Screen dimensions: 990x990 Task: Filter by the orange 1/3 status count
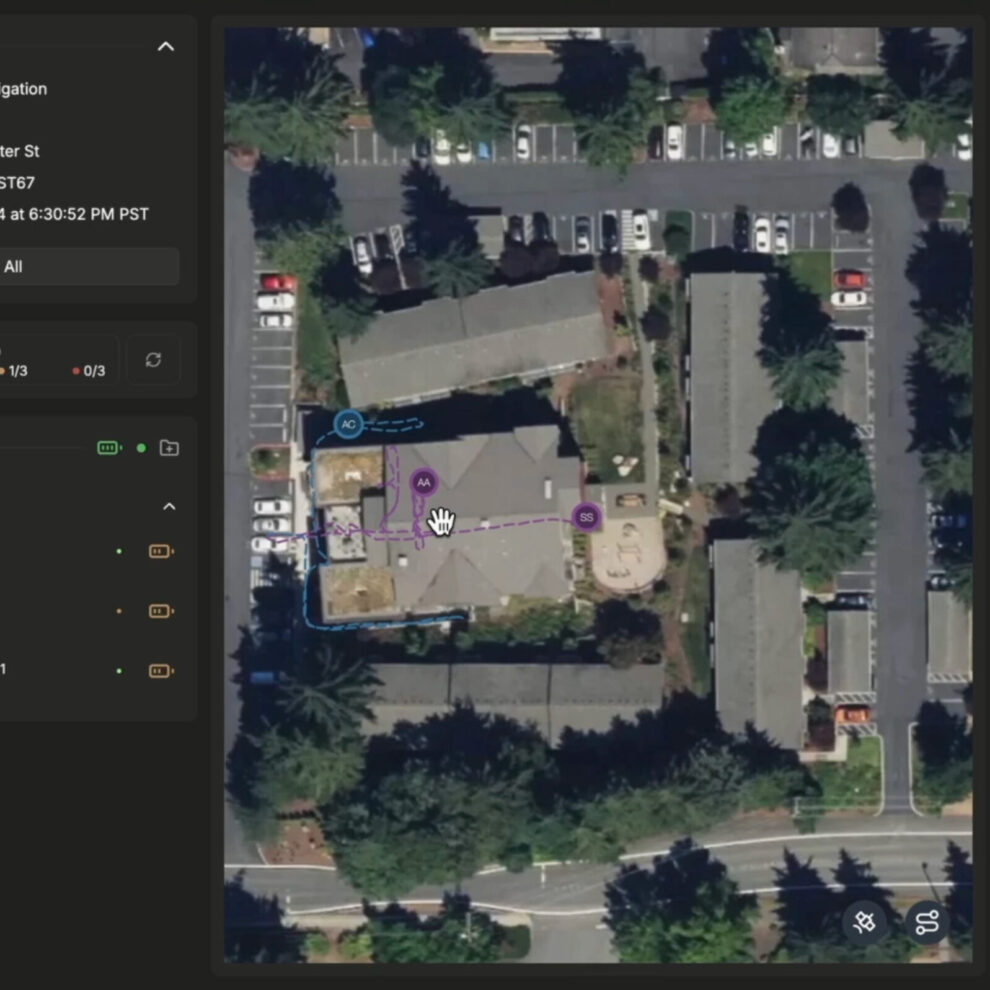tap(14, 371)
